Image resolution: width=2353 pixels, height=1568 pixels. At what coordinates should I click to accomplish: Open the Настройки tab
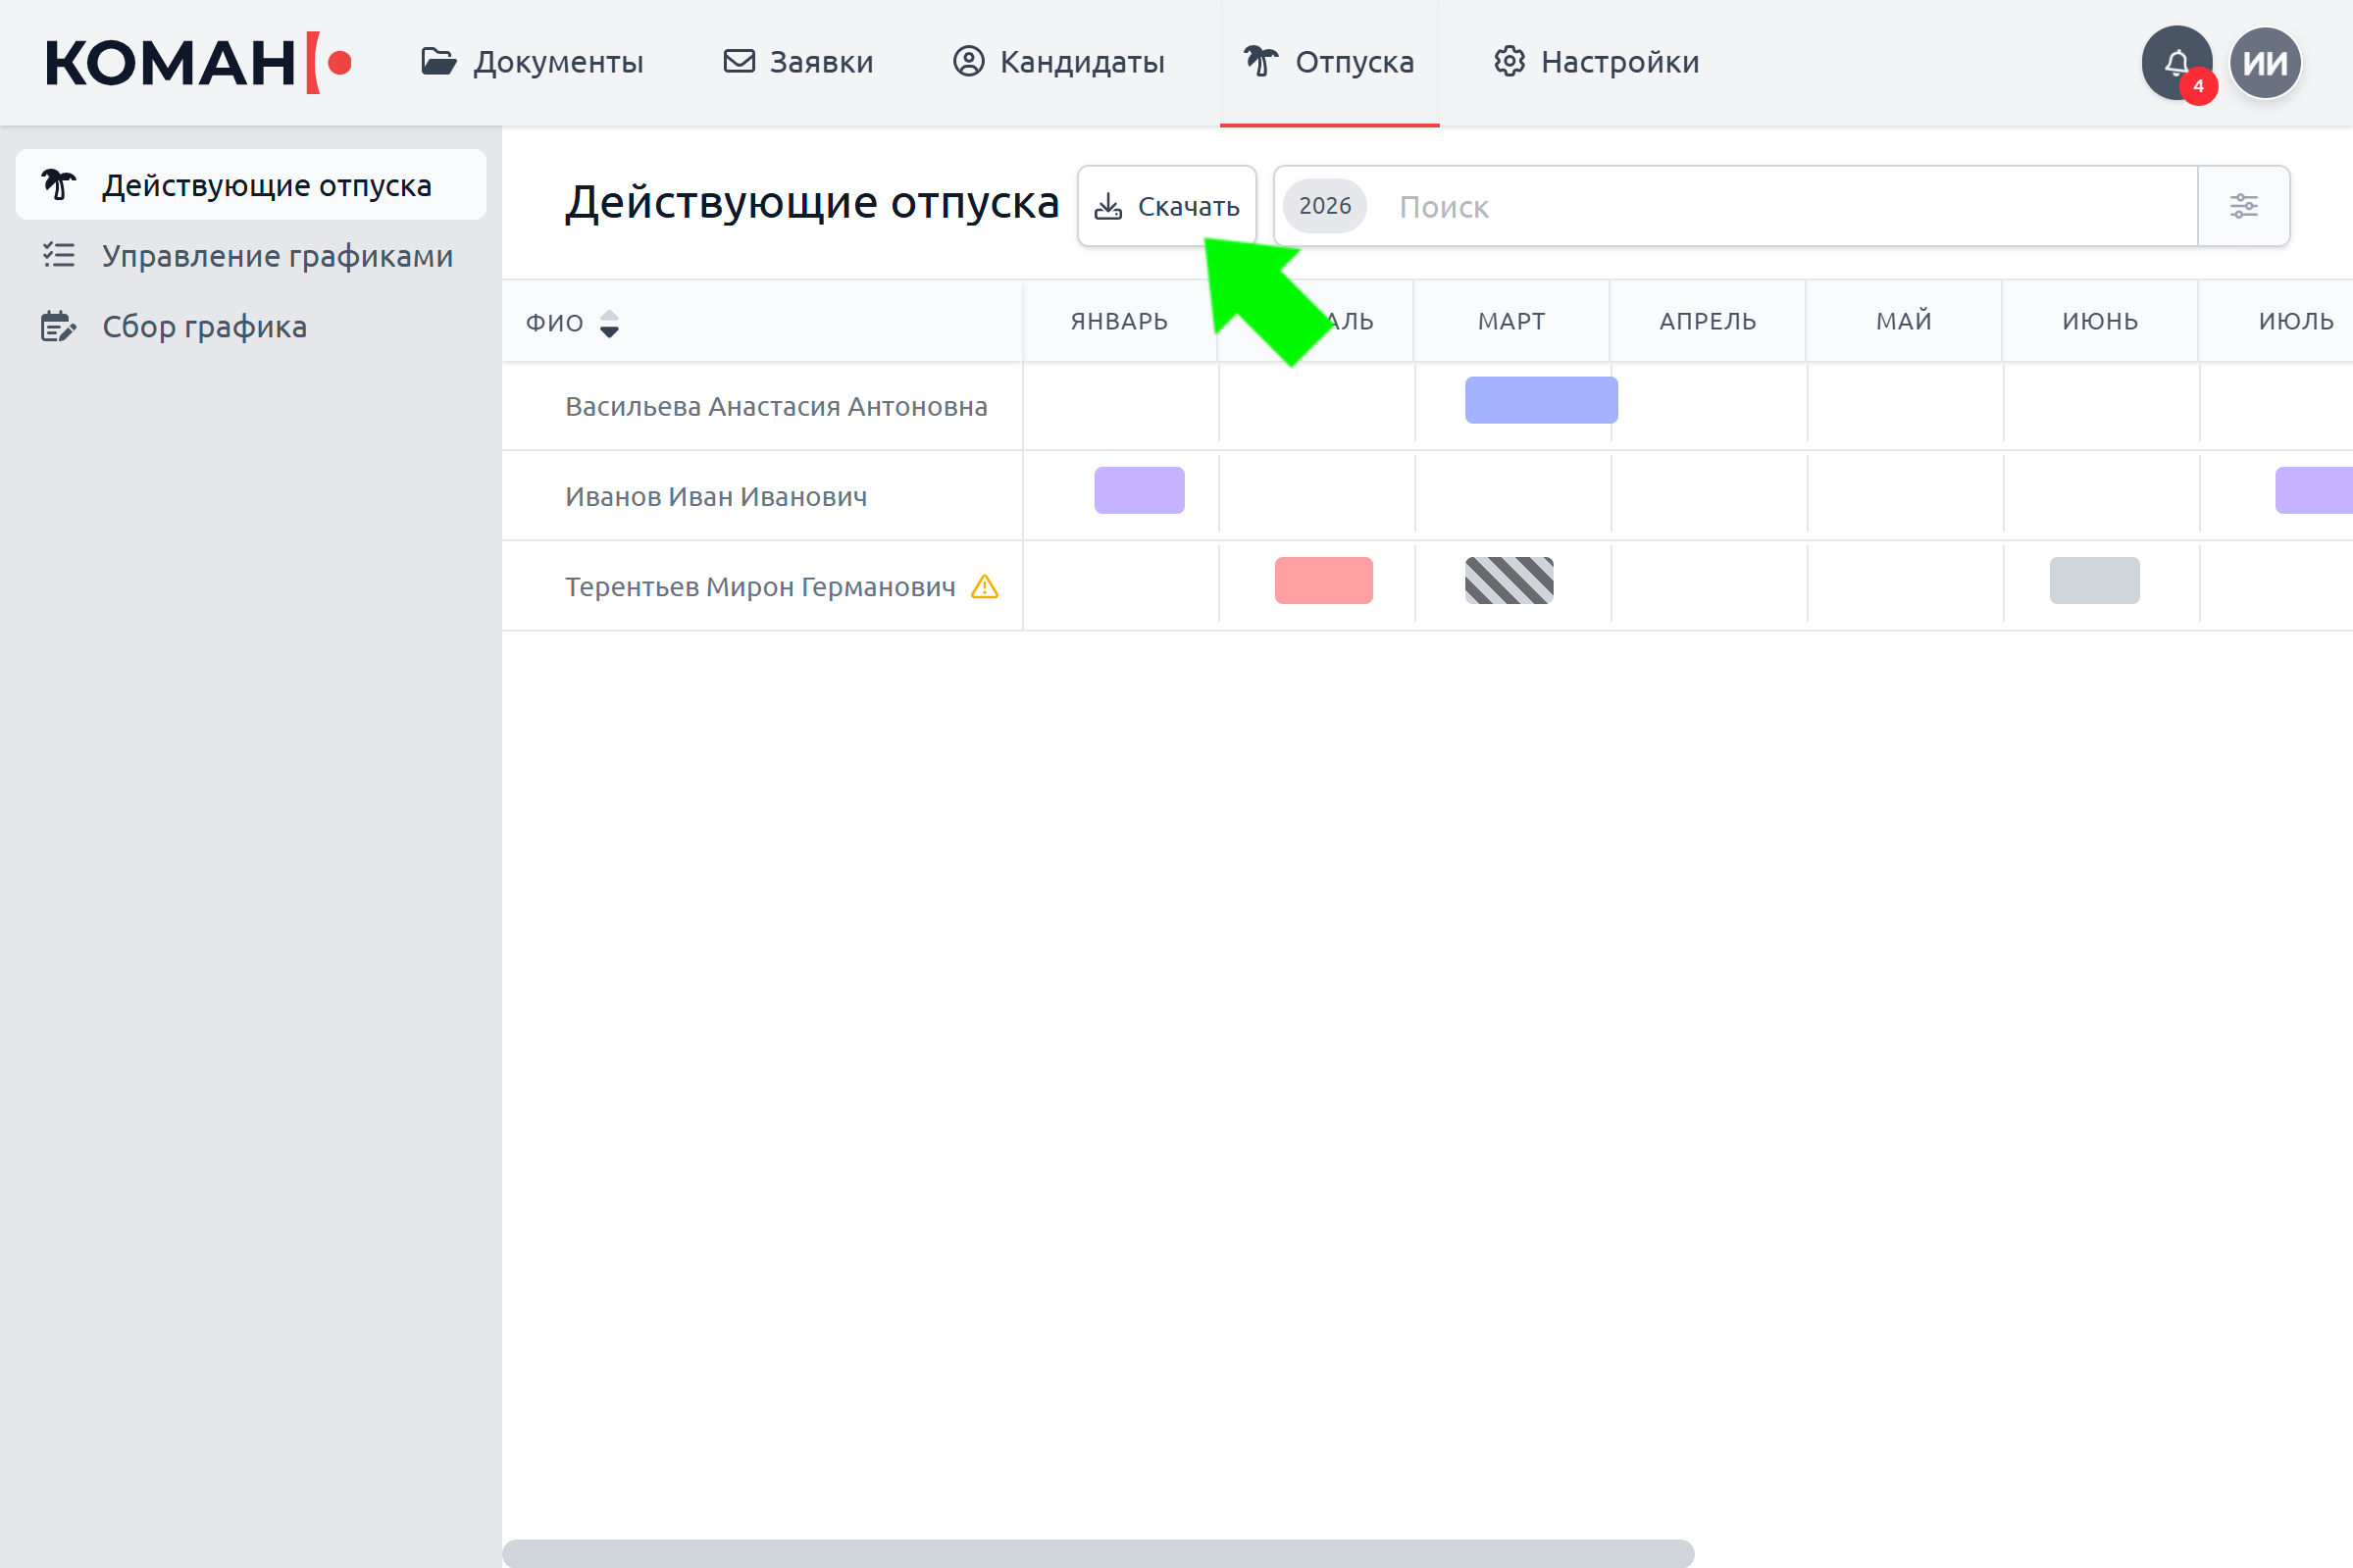(1596, 62)
